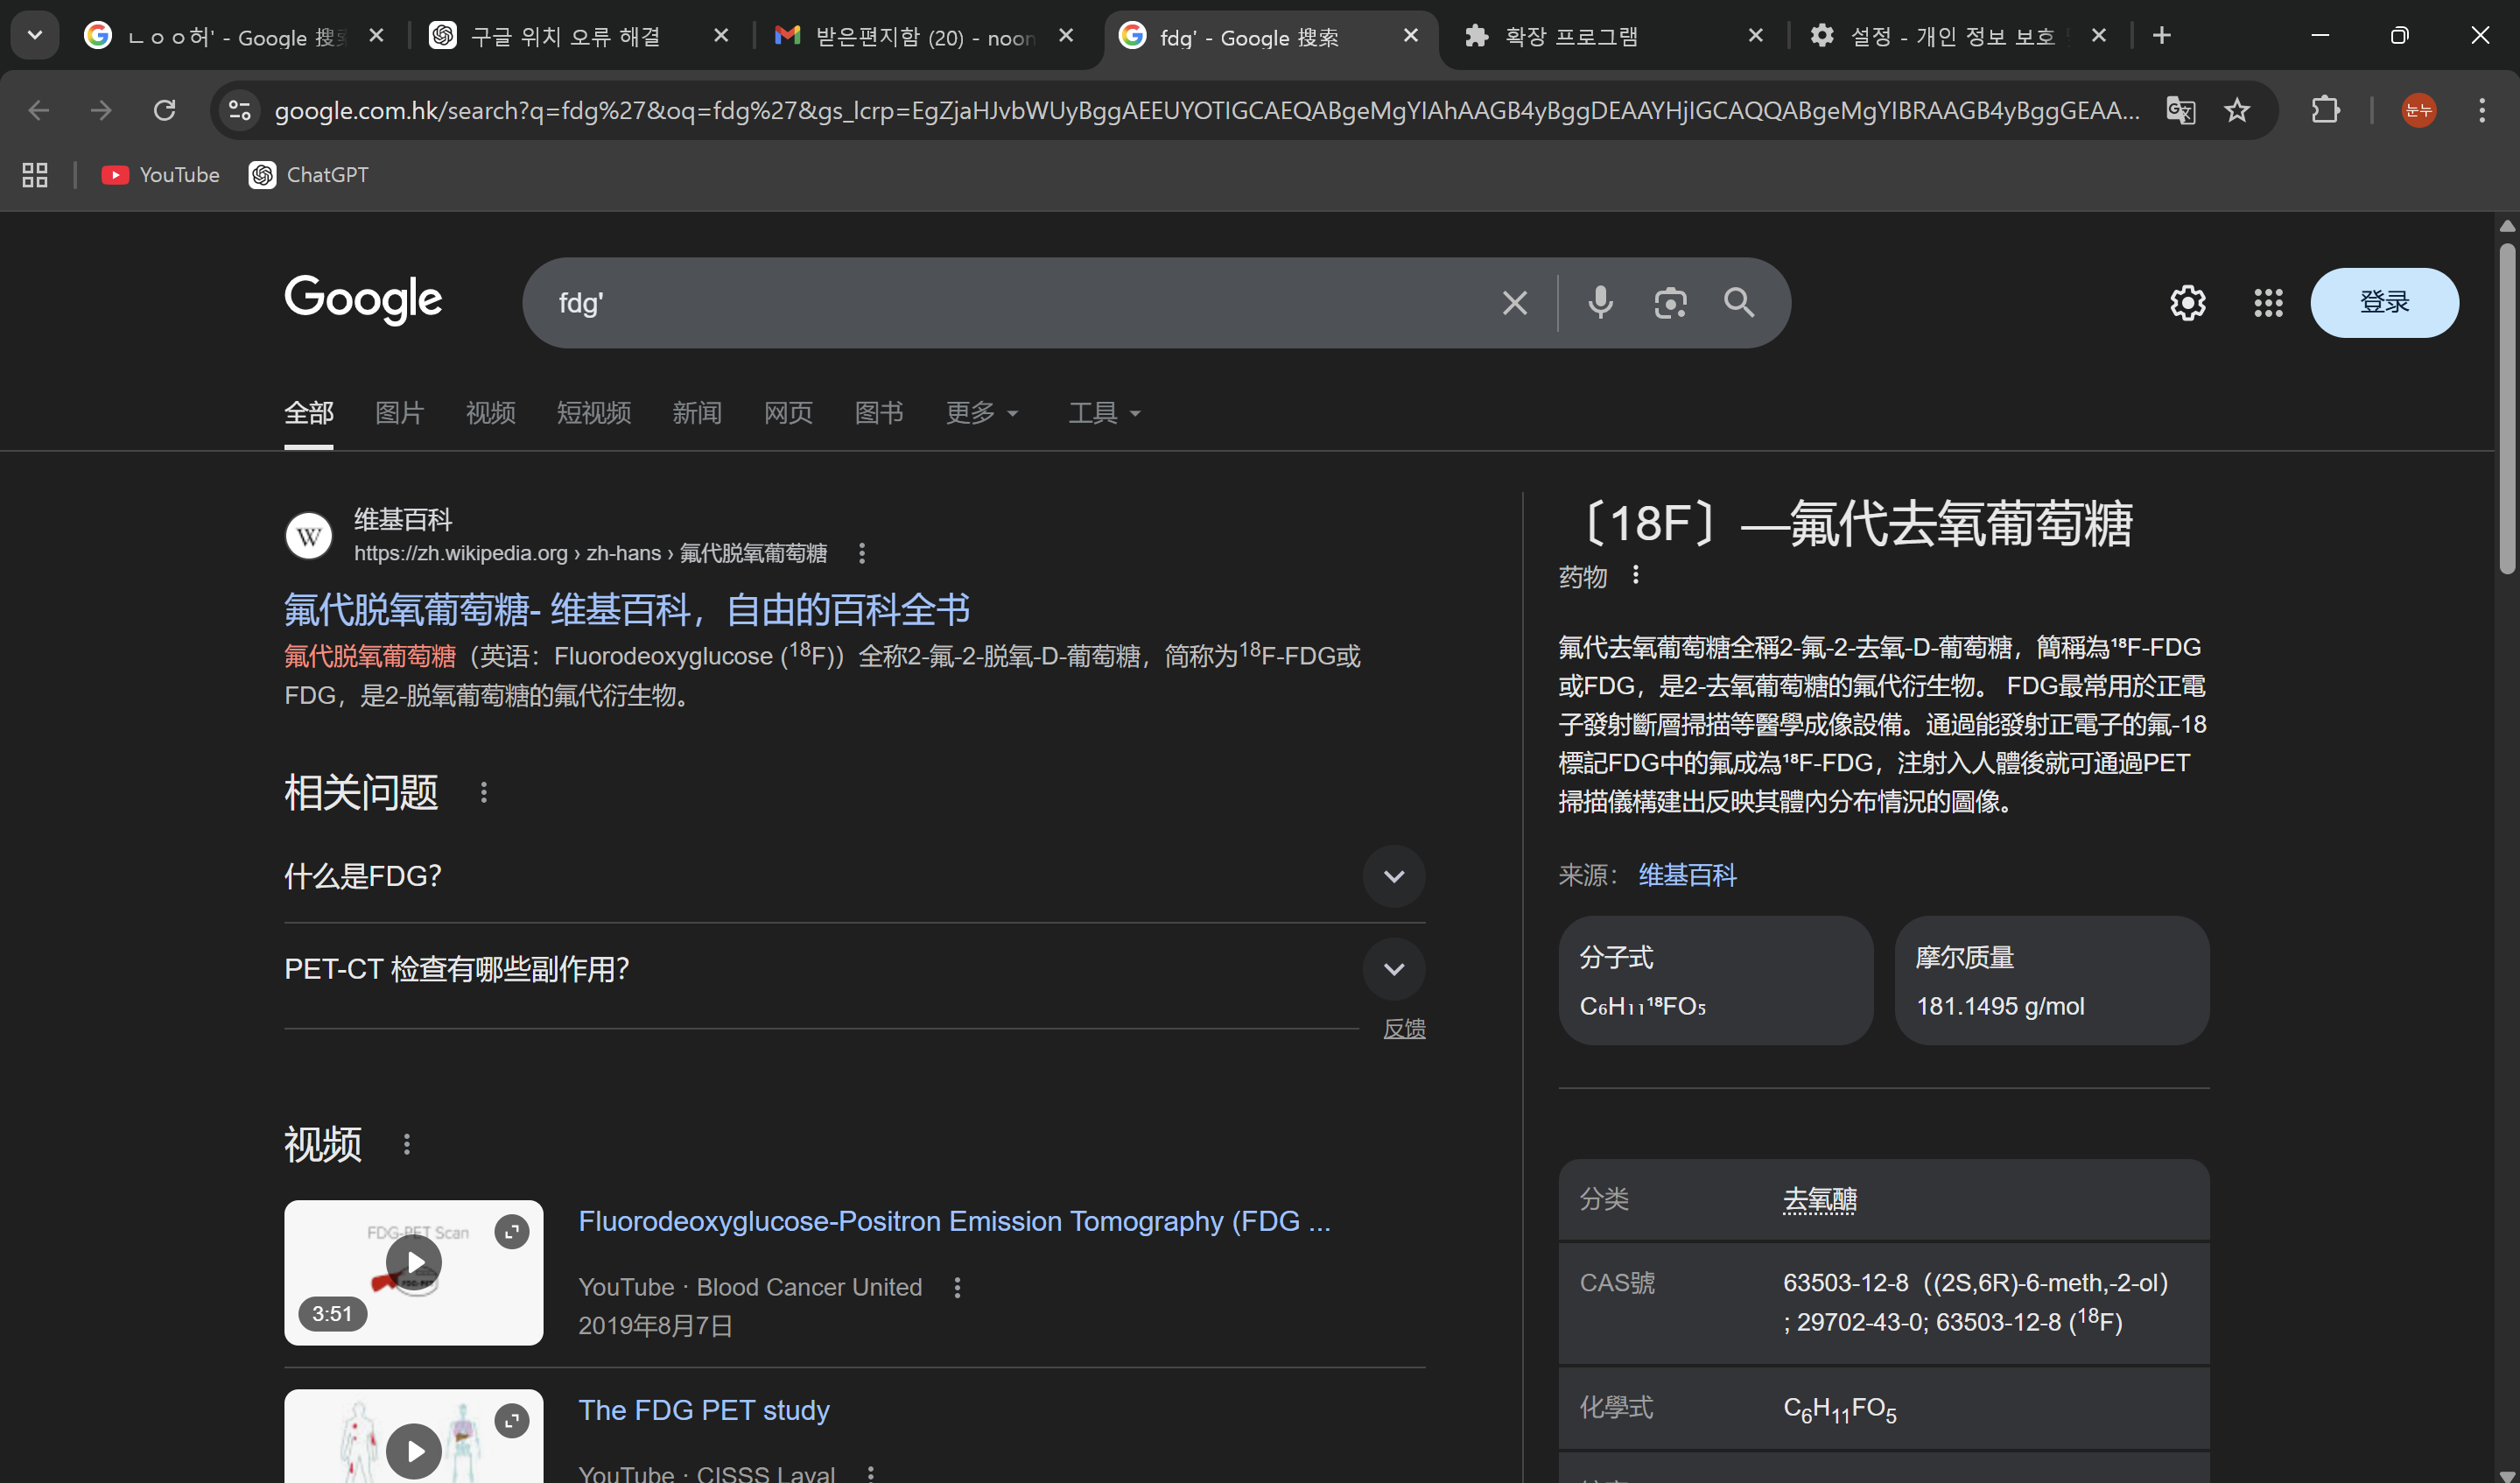
Task: Reload the page with the refresh icon
Action: (x=165, y=110)
